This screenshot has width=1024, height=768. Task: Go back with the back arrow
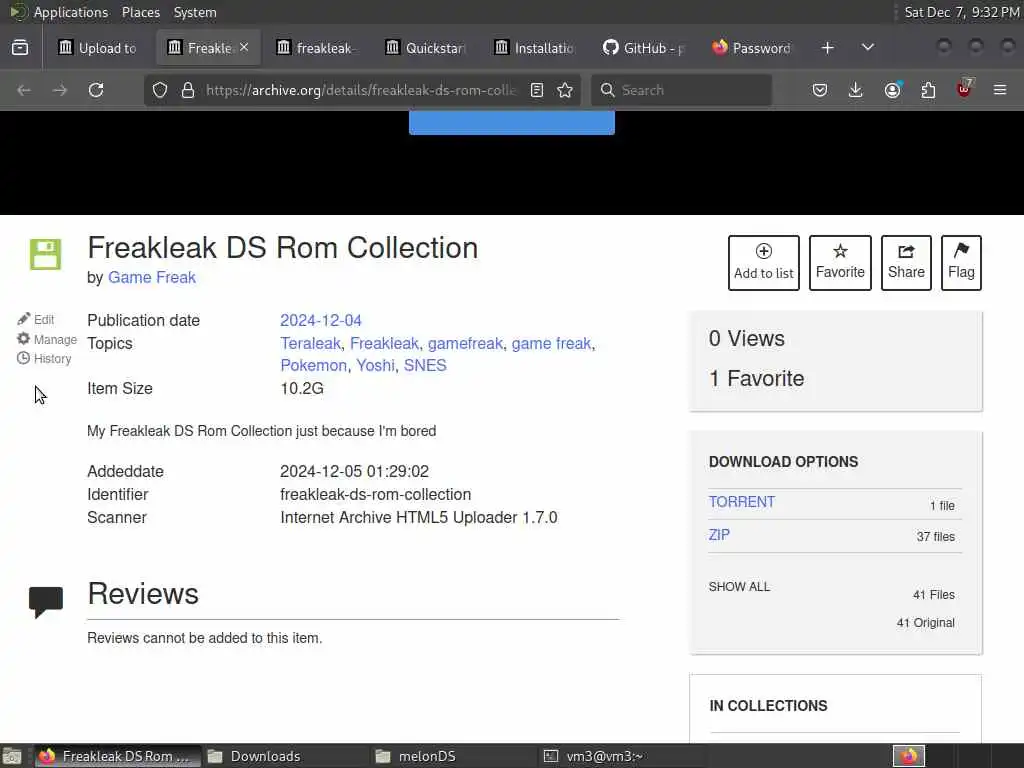(24, 90)
